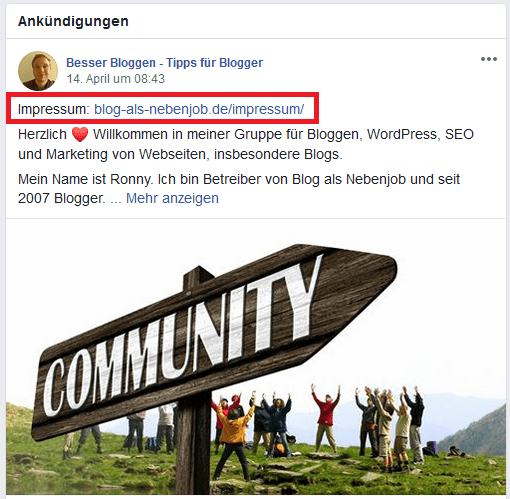Open the Besser Bloggen group name link
The height and width of the screenshot is (499, 510).
click(164, 63)
